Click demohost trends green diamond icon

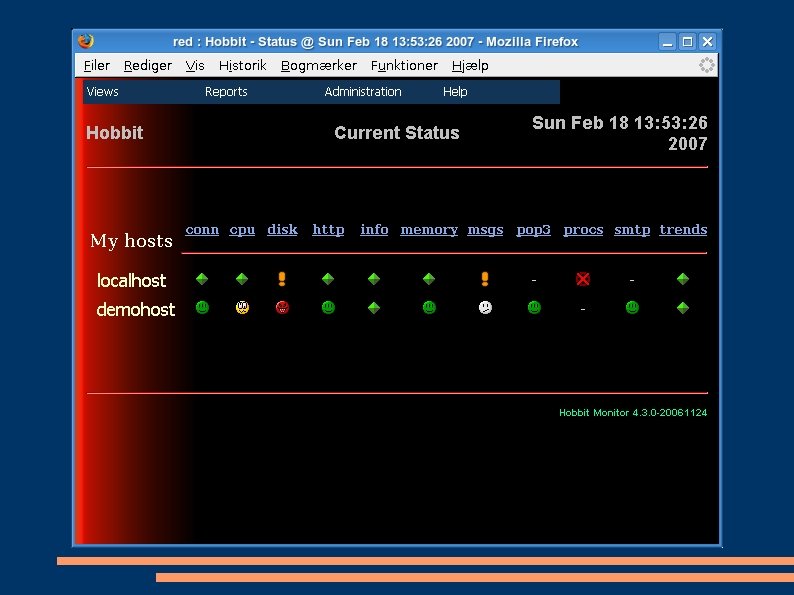(x=683, y=308)
